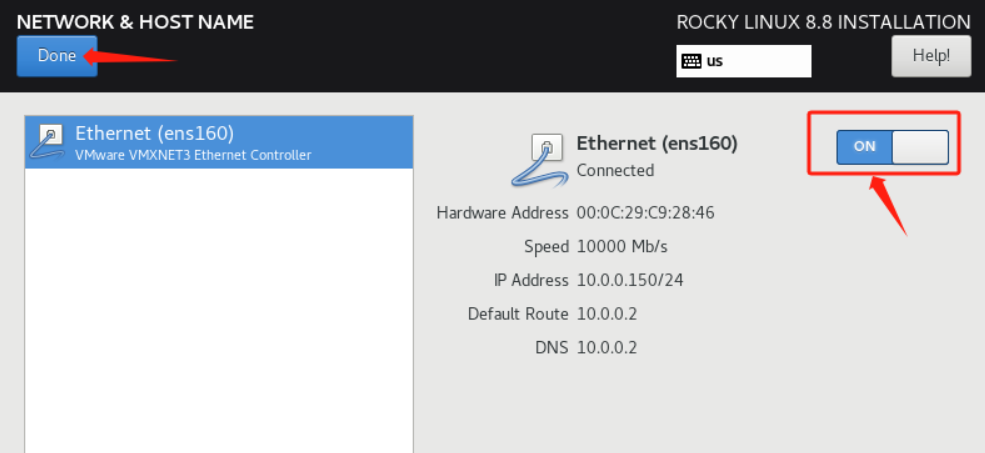Viewport: 985px width, 453px height.
Task: Click the Hardware Address label
Action: pos(502,213)
